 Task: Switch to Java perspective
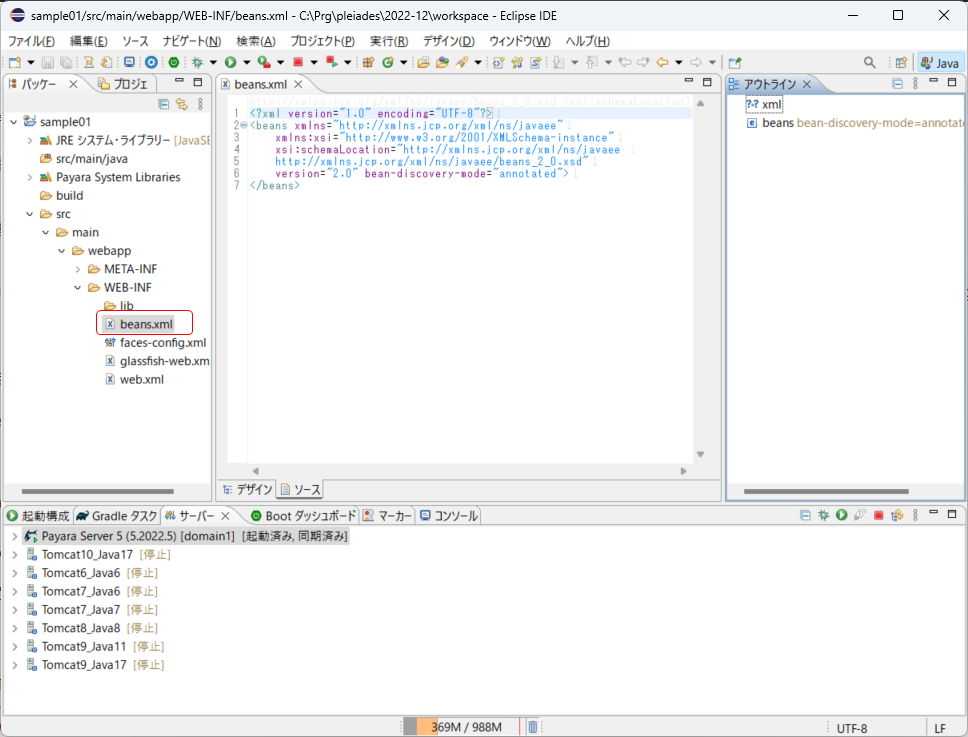[x=940, y=62]
